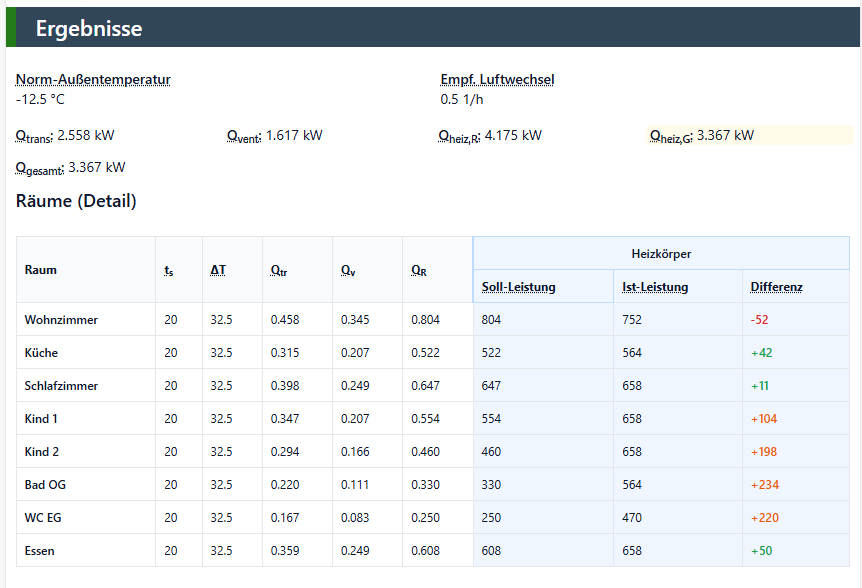Image resolution: width=862 pixels, height=588 pixels.
Task: Click the Differenz column header
Action: tap(776, 287)
